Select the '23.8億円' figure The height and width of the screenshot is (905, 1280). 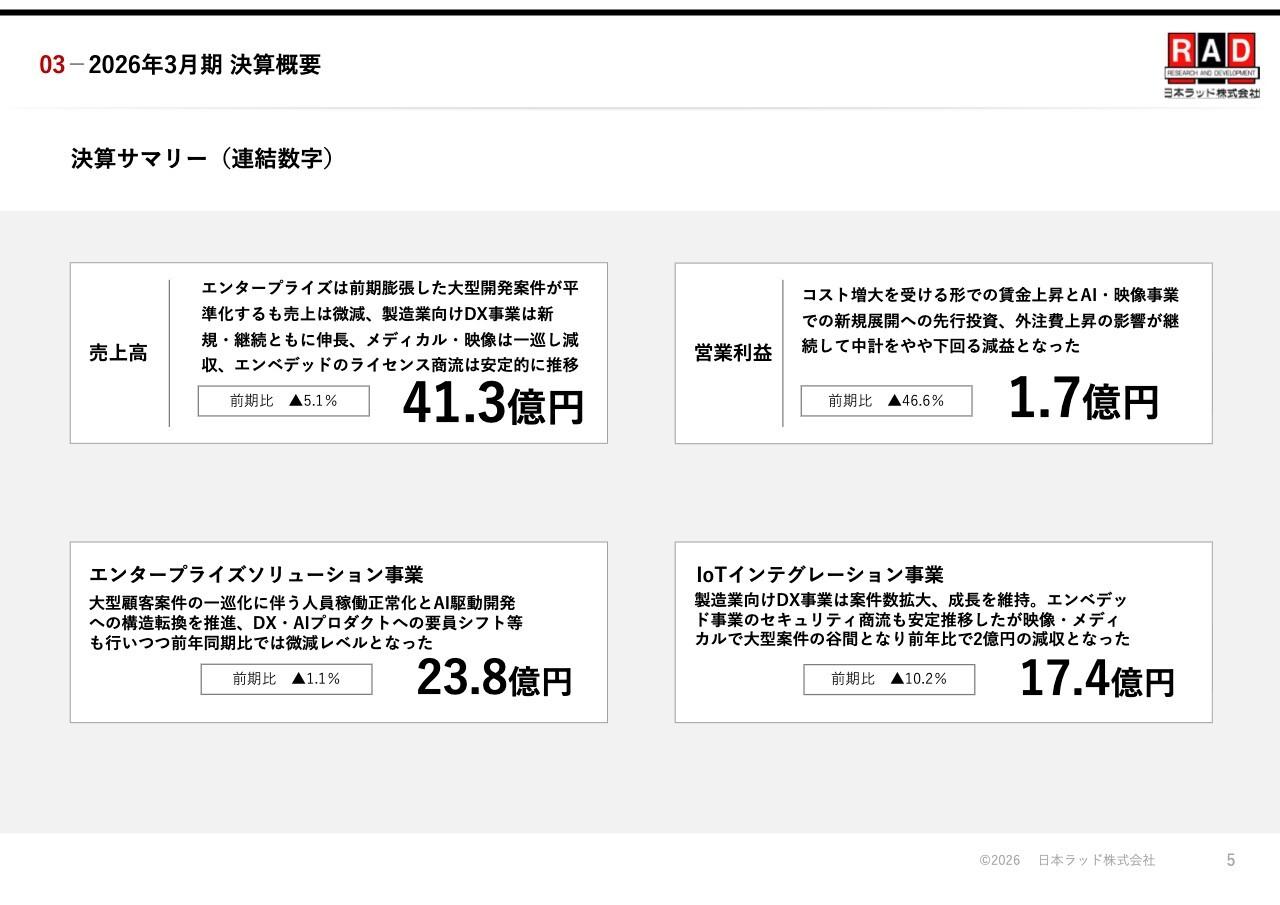click(x=494, y=678)
